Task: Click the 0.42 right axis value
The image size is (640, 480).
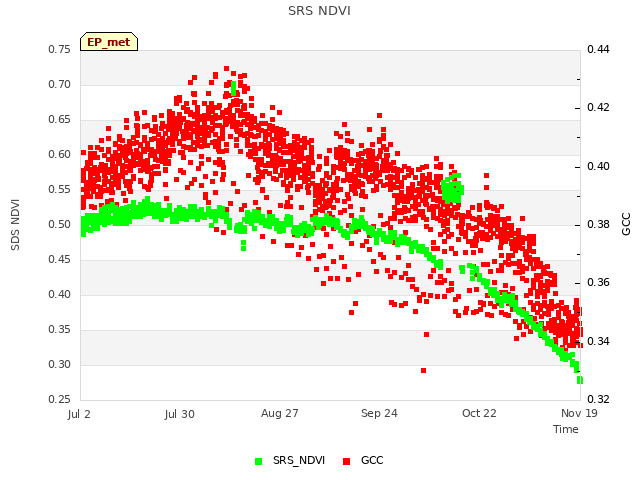Action: tap(598, 107)
